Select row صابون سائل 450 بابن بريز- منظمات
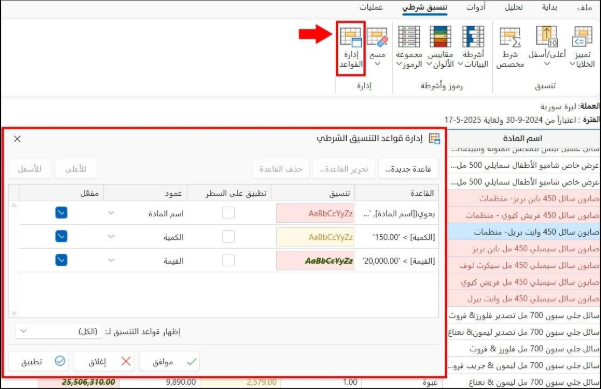Viewport: 601px width, 389px height. (x=524, y=199)
